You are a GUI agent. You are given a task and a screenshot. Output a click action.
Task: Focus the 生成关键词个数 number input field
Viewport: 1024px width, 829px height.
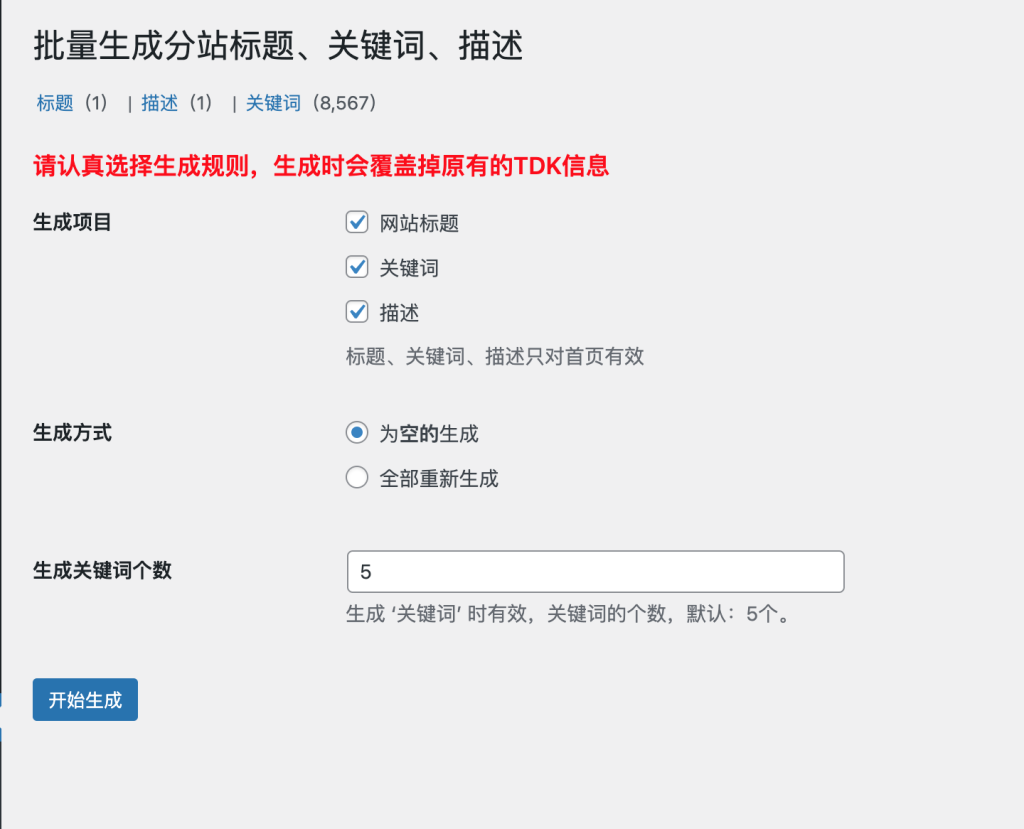[595, 571]
